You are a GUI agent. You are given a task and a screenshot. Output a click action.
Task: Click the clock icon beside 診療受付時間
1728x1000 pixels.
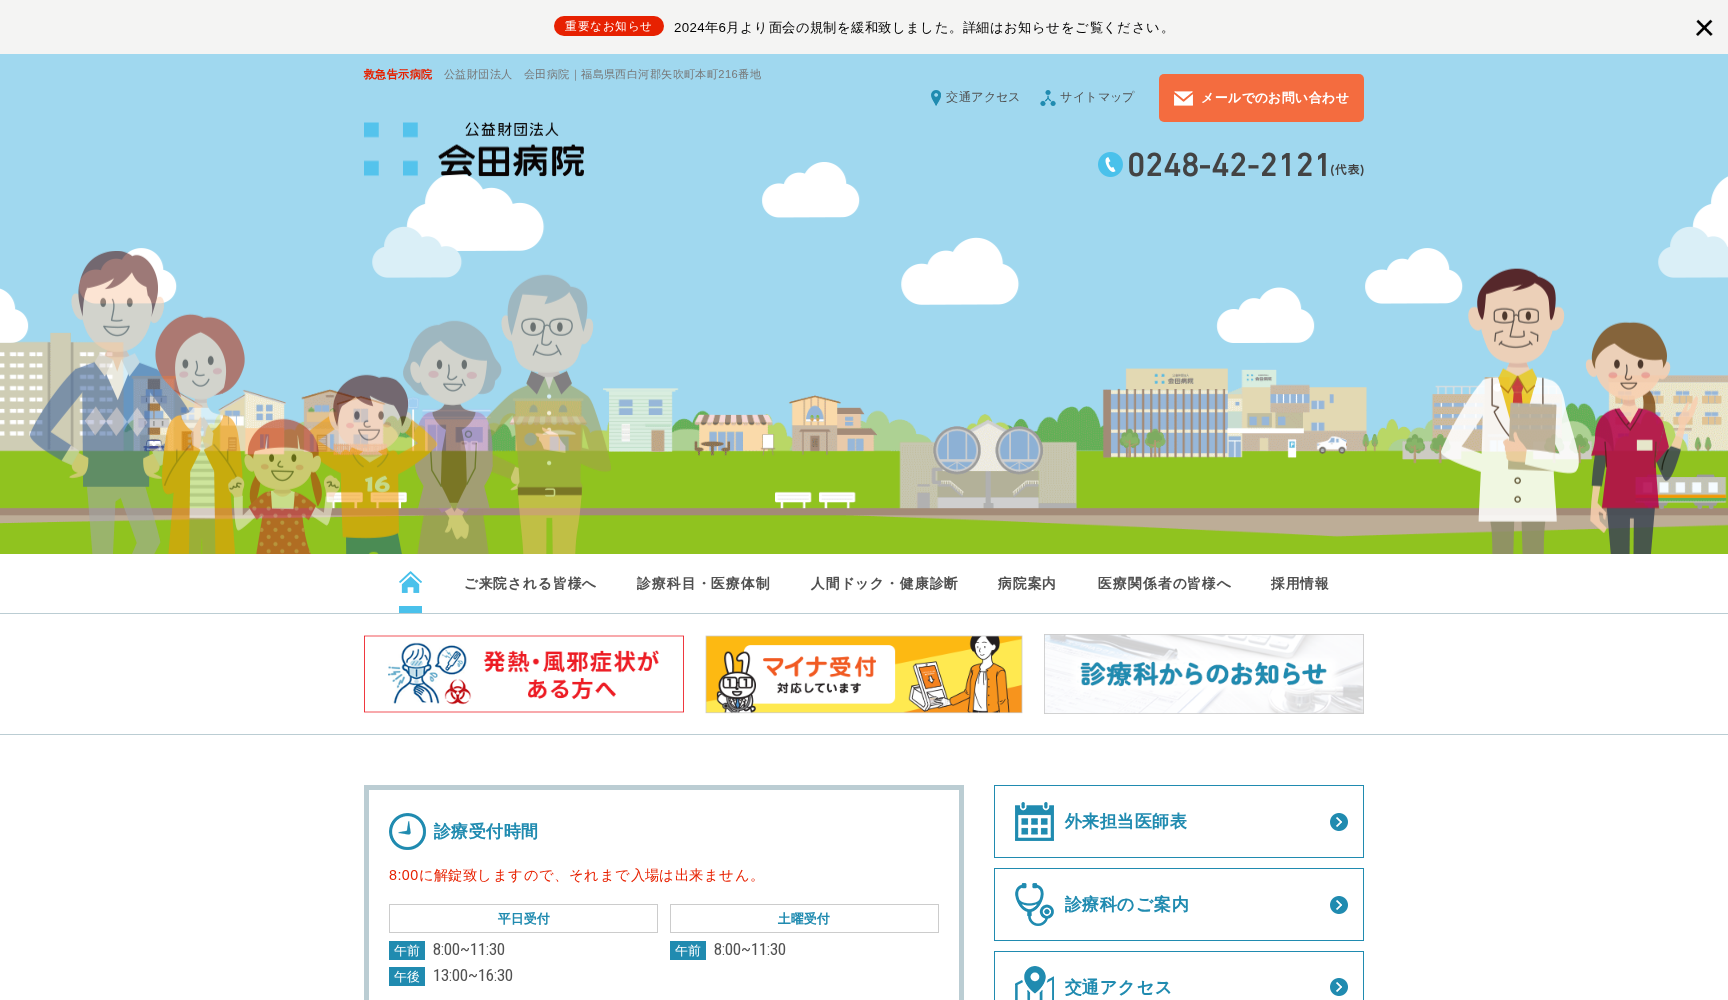pos(406,830)
